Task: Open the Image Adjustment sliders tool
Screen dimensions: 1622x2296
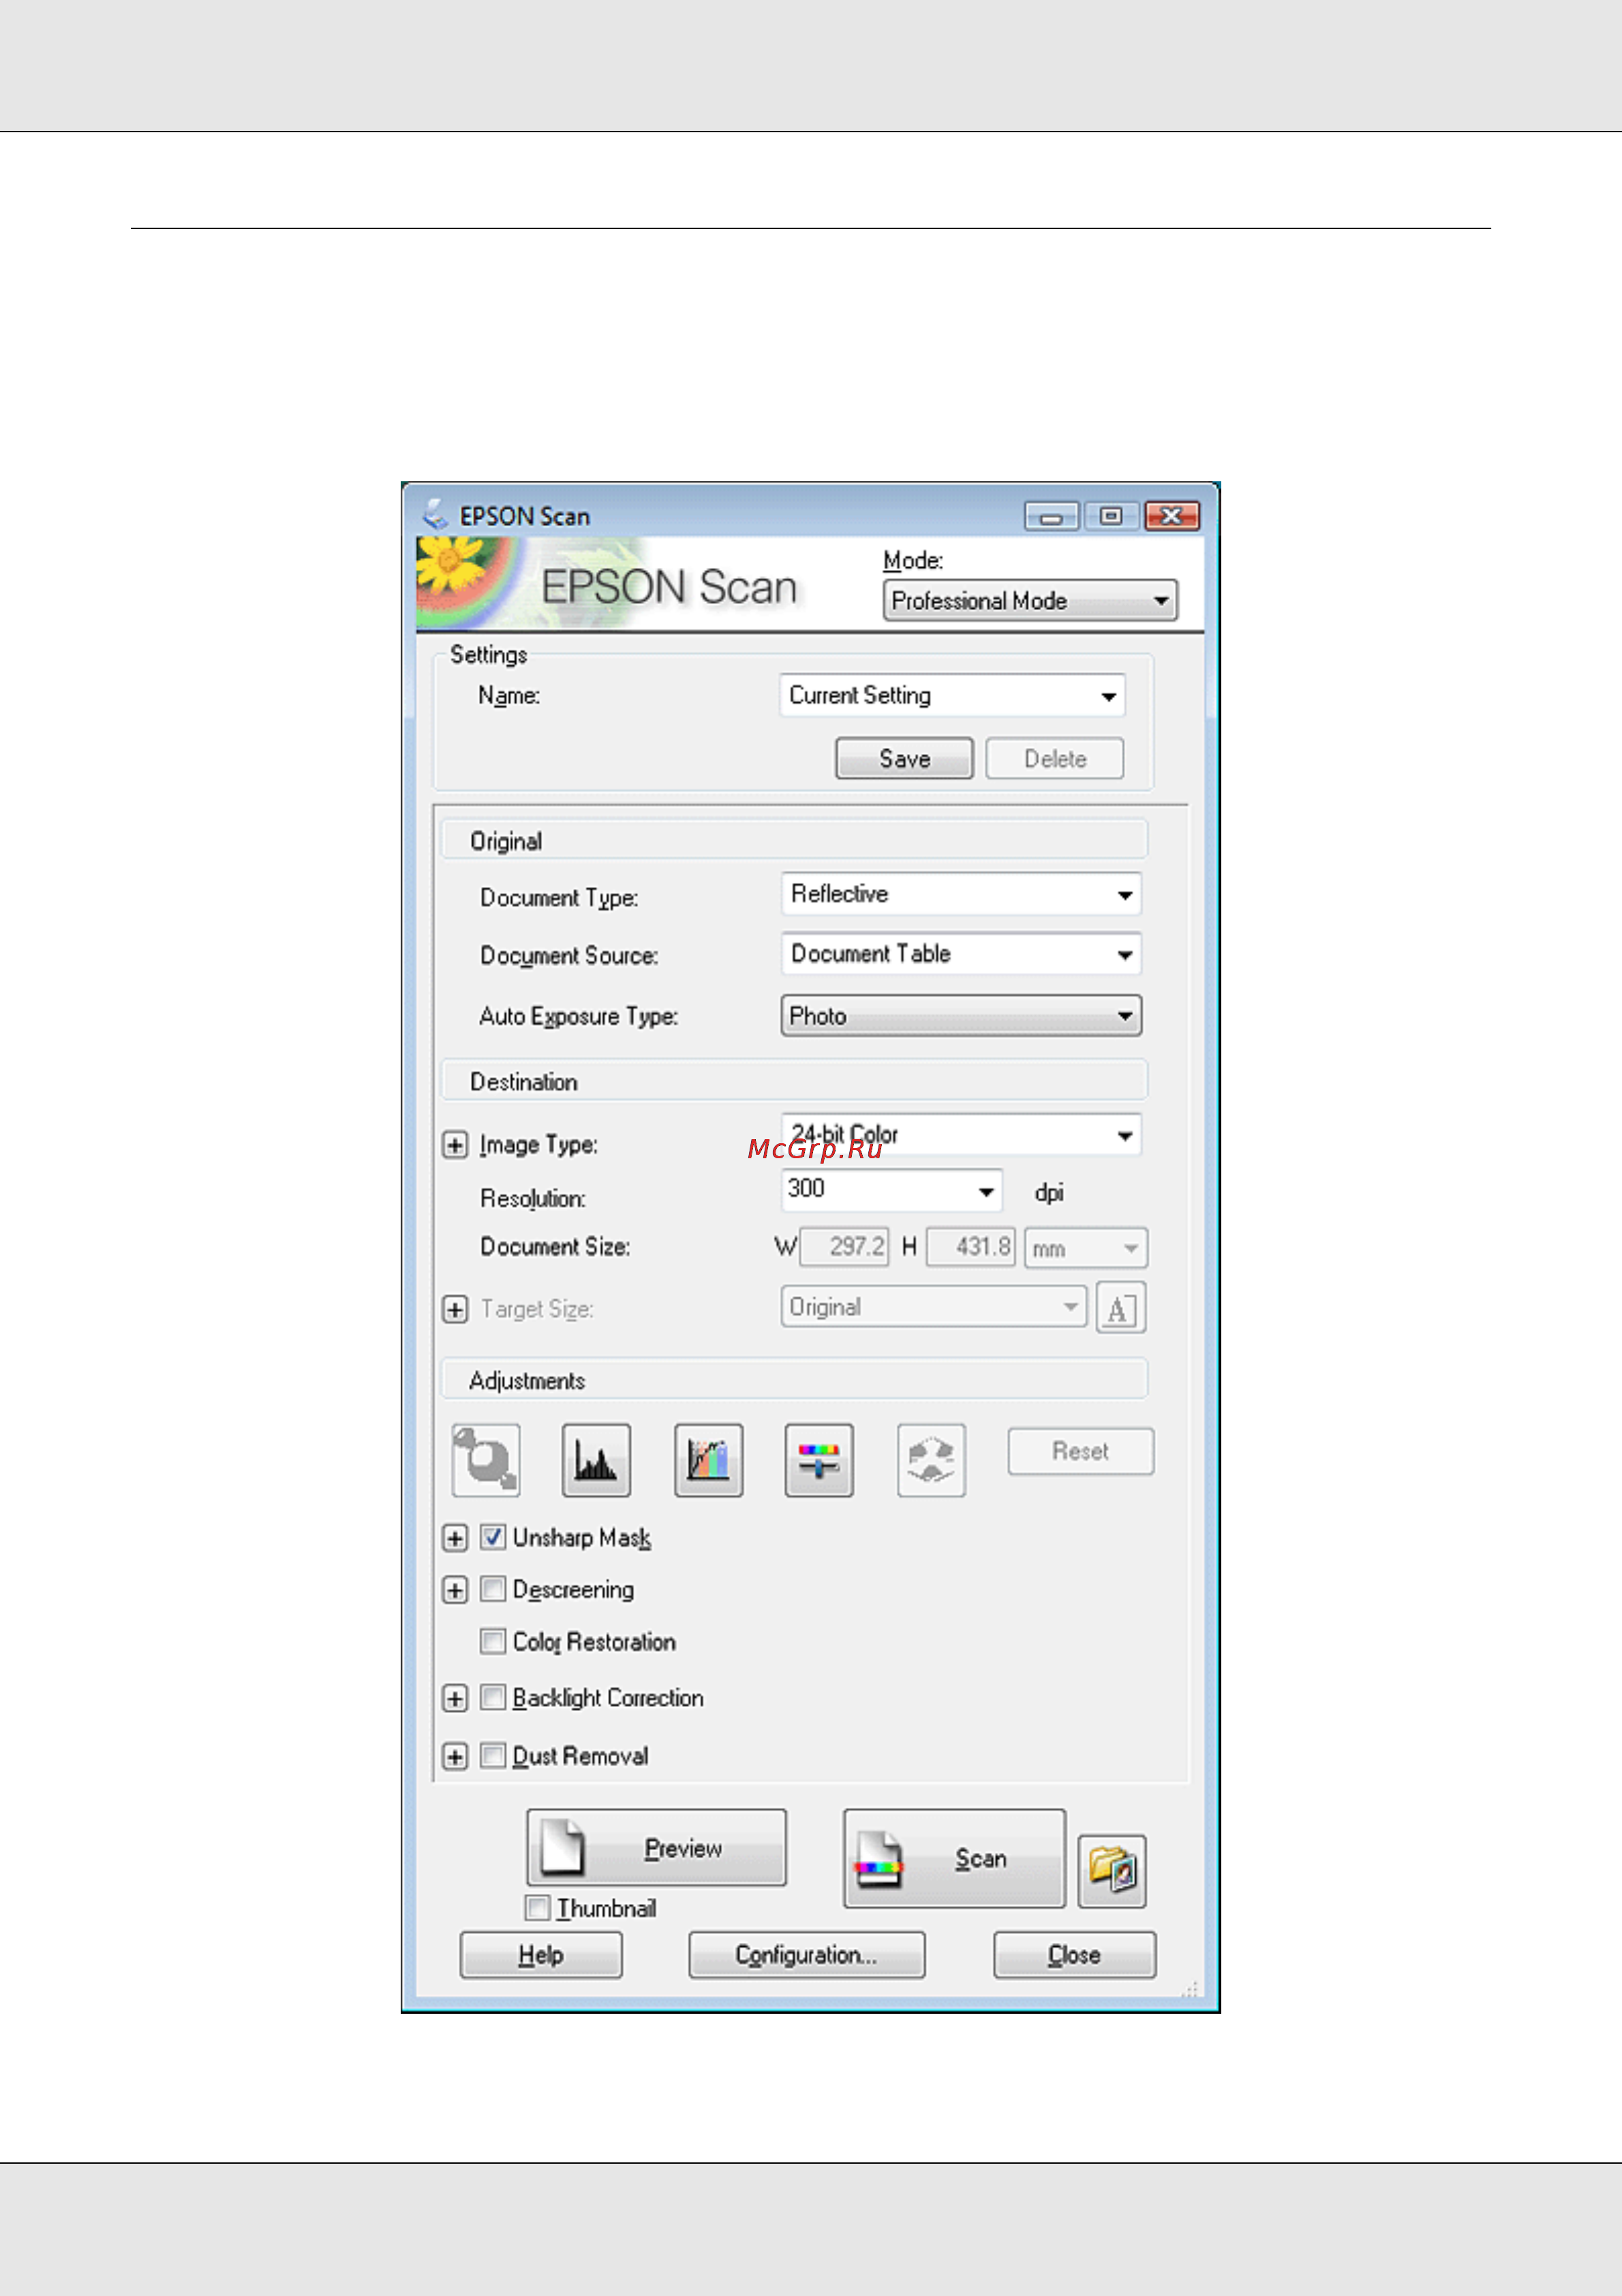Action: 819,1460
